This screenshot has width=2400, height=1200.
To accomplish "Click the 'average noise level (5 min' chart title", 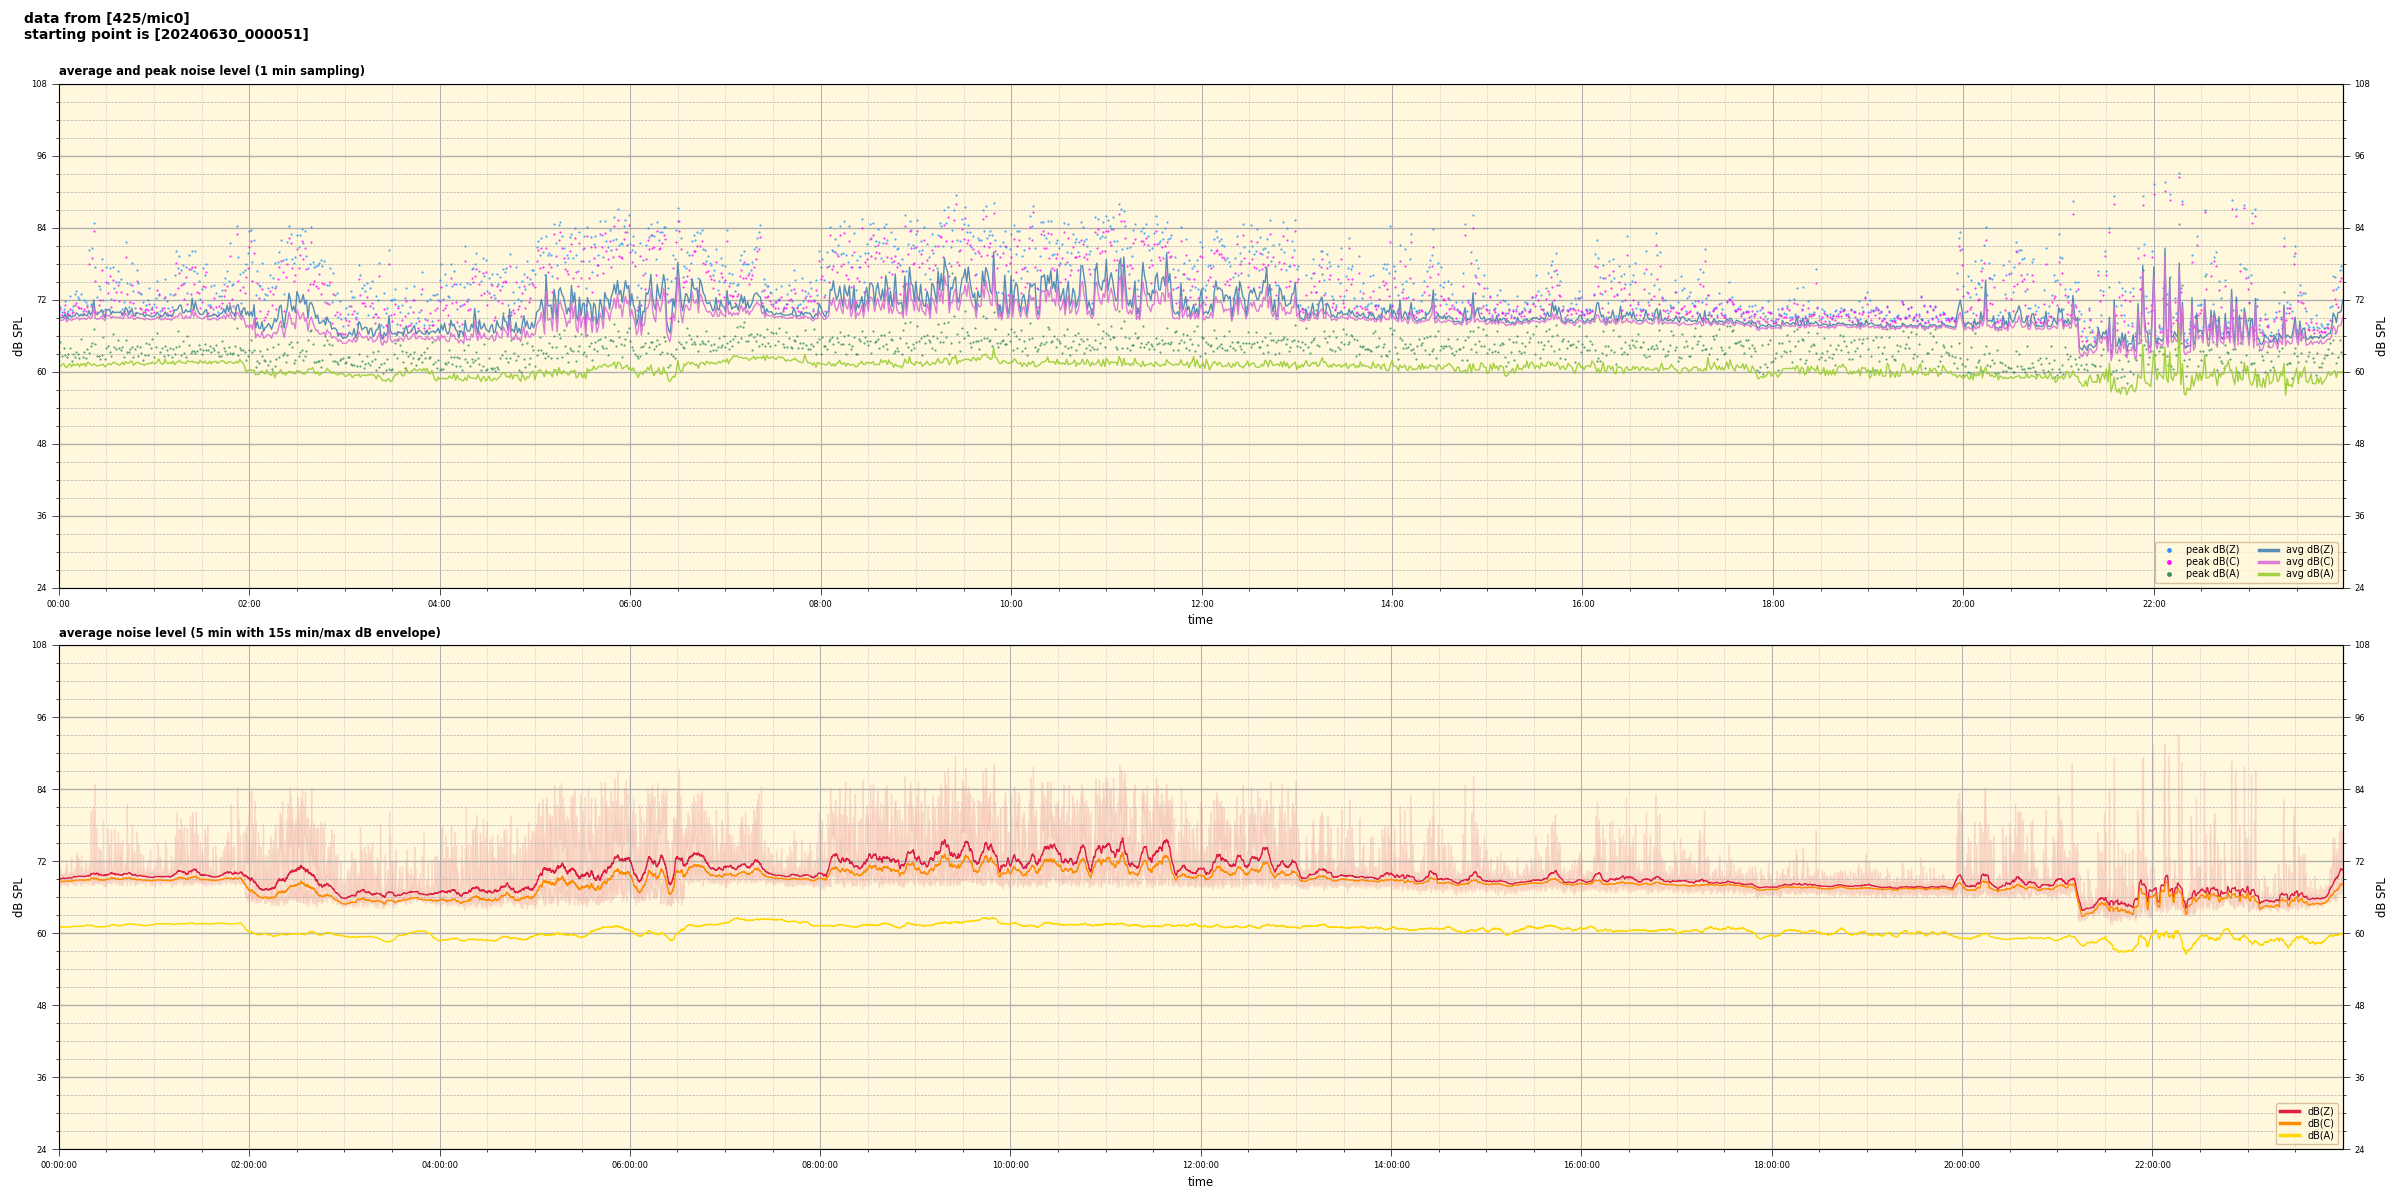I will 249,633.
